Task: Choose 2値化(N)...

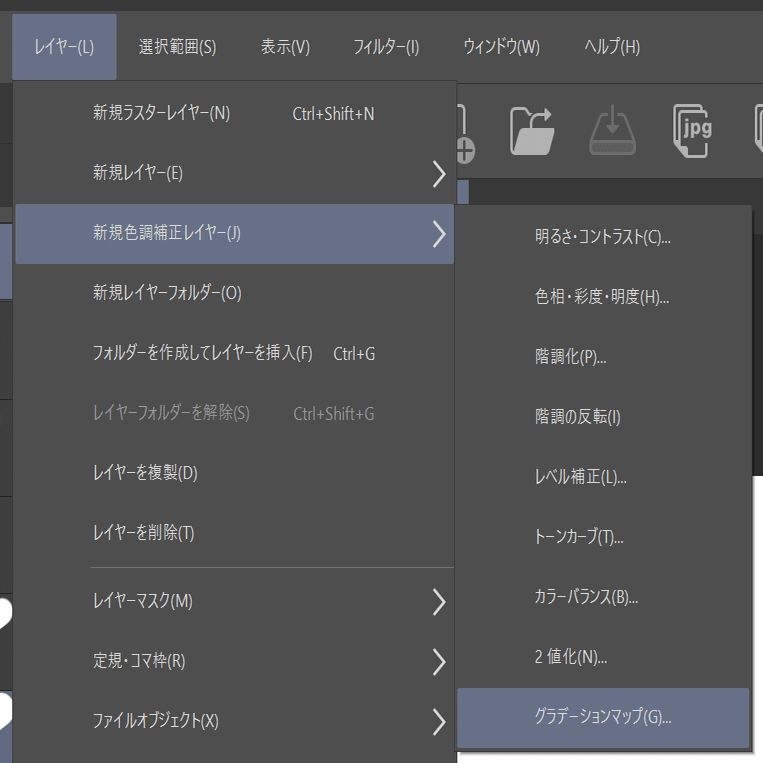Action: click(603, 657)
